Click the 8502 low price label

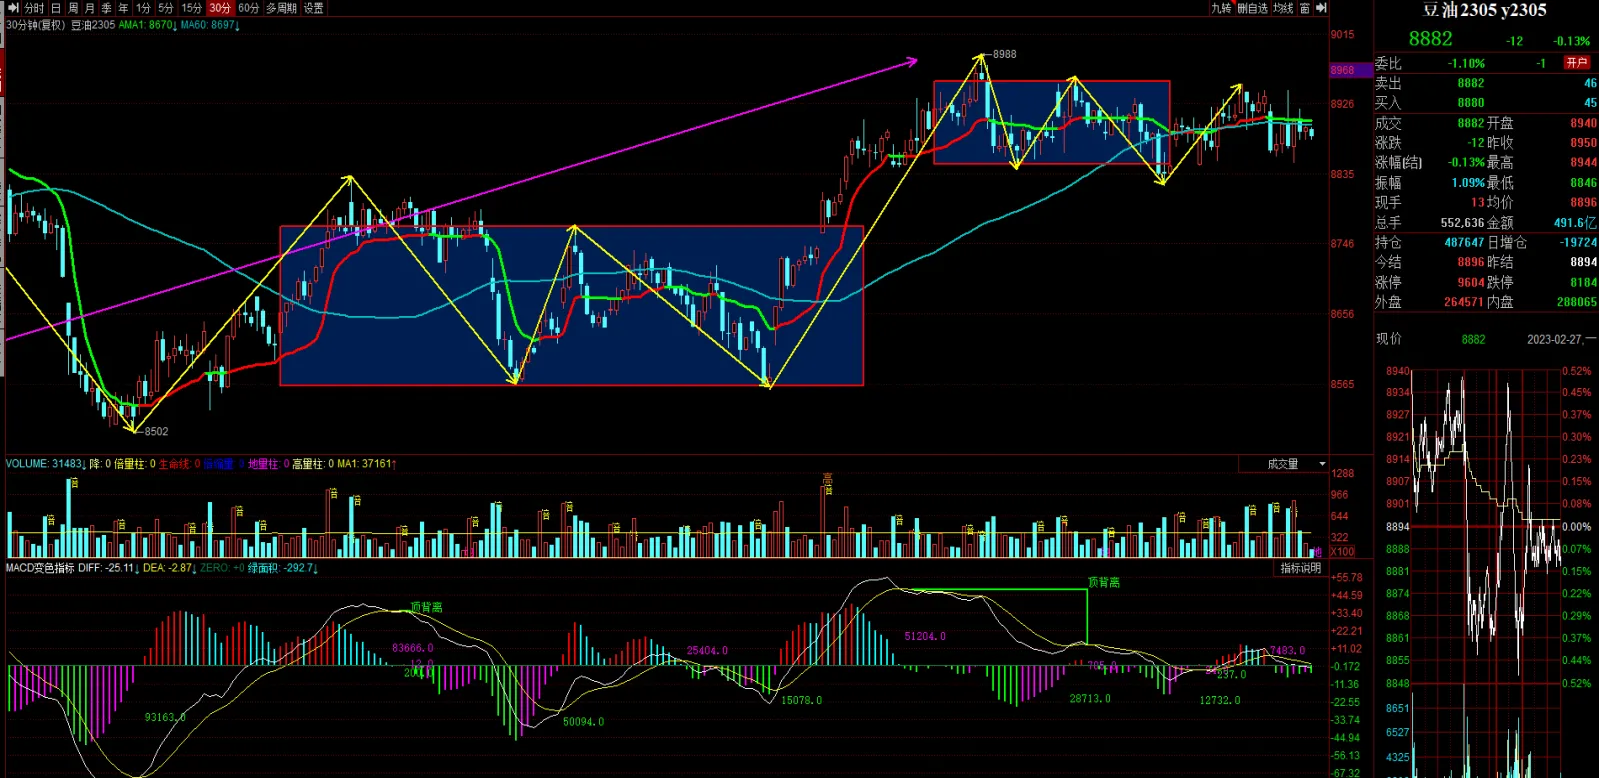pos(156,431)
